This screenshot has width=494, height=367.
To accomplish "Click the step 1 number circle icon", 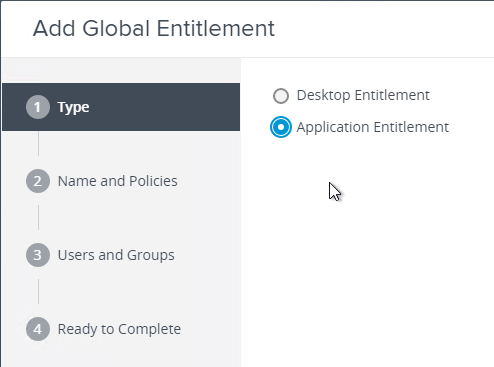I will pos(38,107).
